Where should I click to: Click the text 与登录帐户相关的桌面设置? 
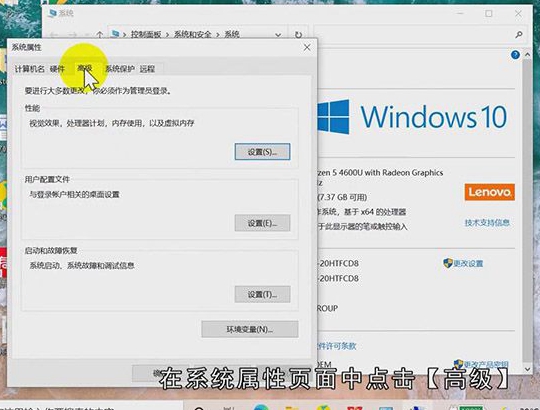pyautogui.click(x=74, y=195)
